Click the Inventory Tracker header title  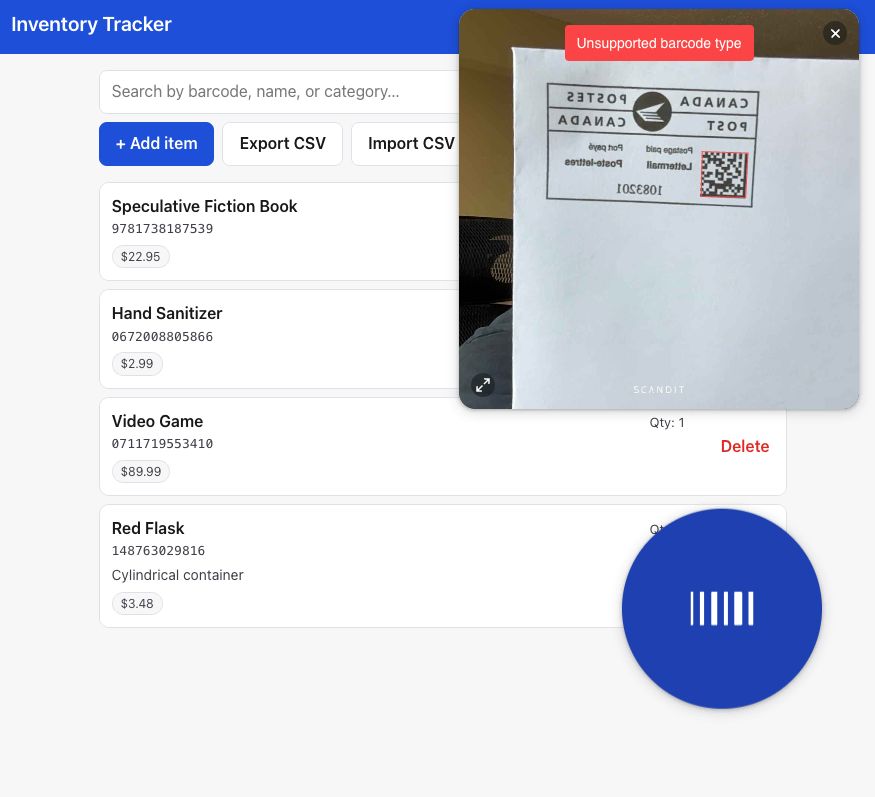[92, 25]
